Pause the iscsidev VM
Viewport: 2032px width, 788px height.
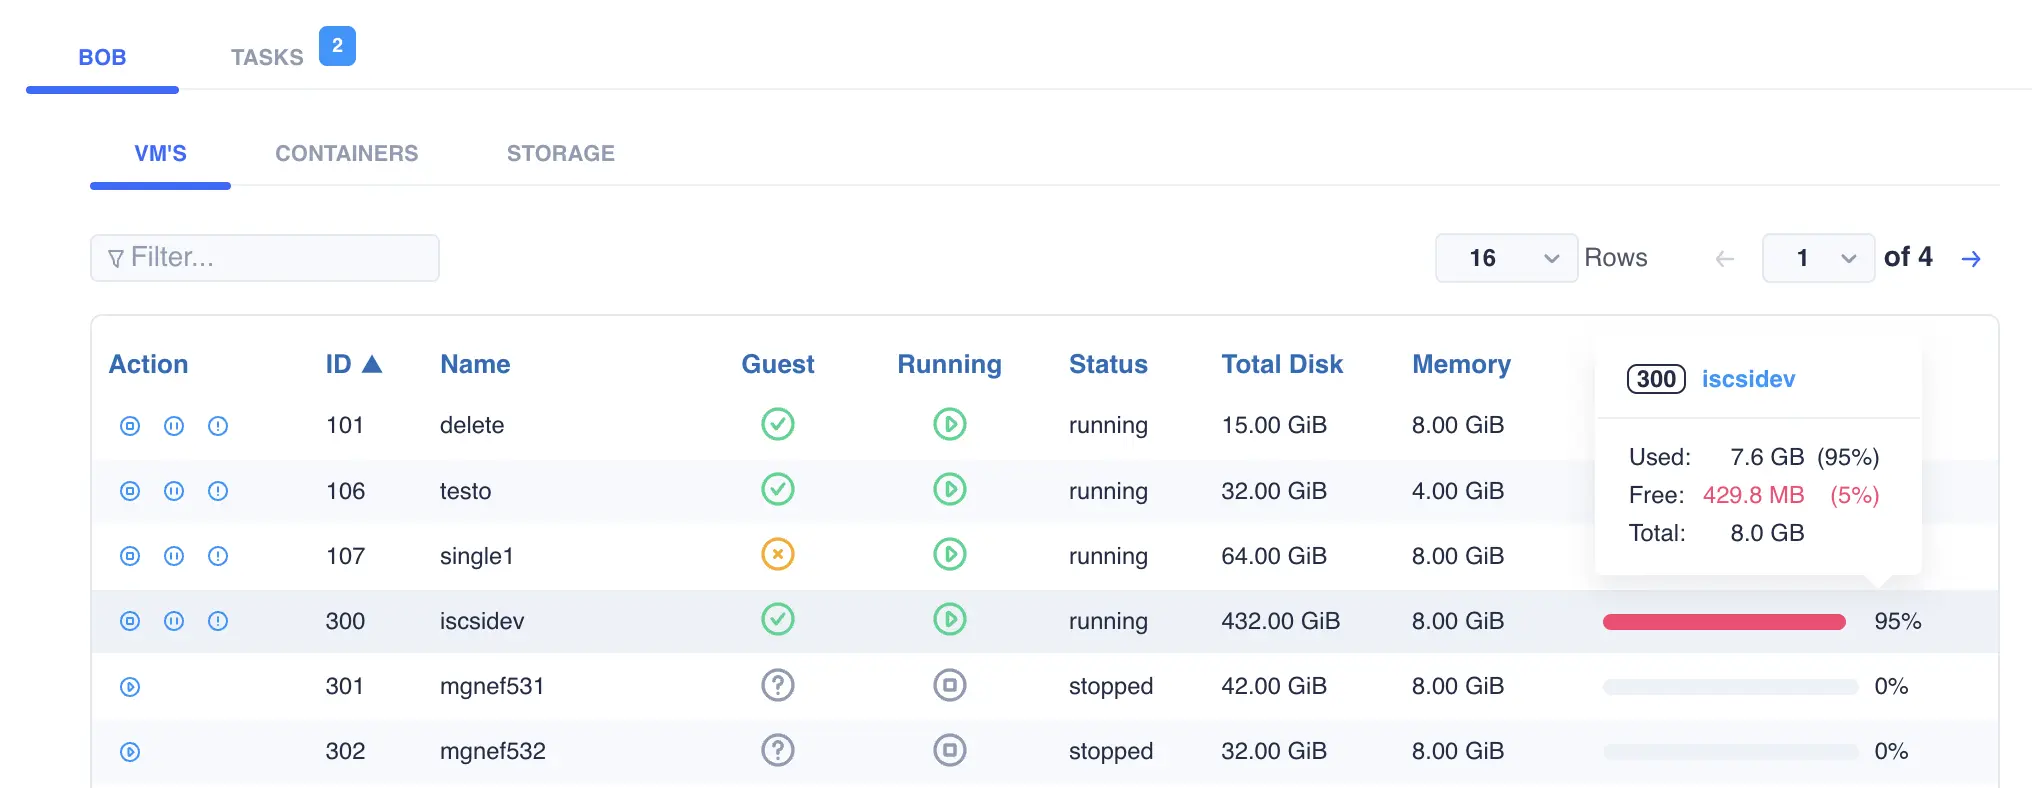pyautogui.click(x=174, y=621)
